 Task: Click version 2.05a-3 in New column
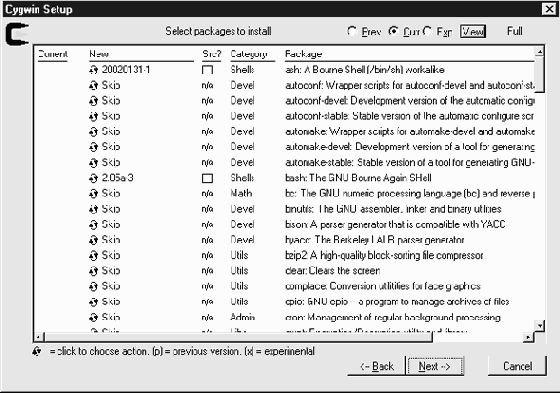point(118,178)
